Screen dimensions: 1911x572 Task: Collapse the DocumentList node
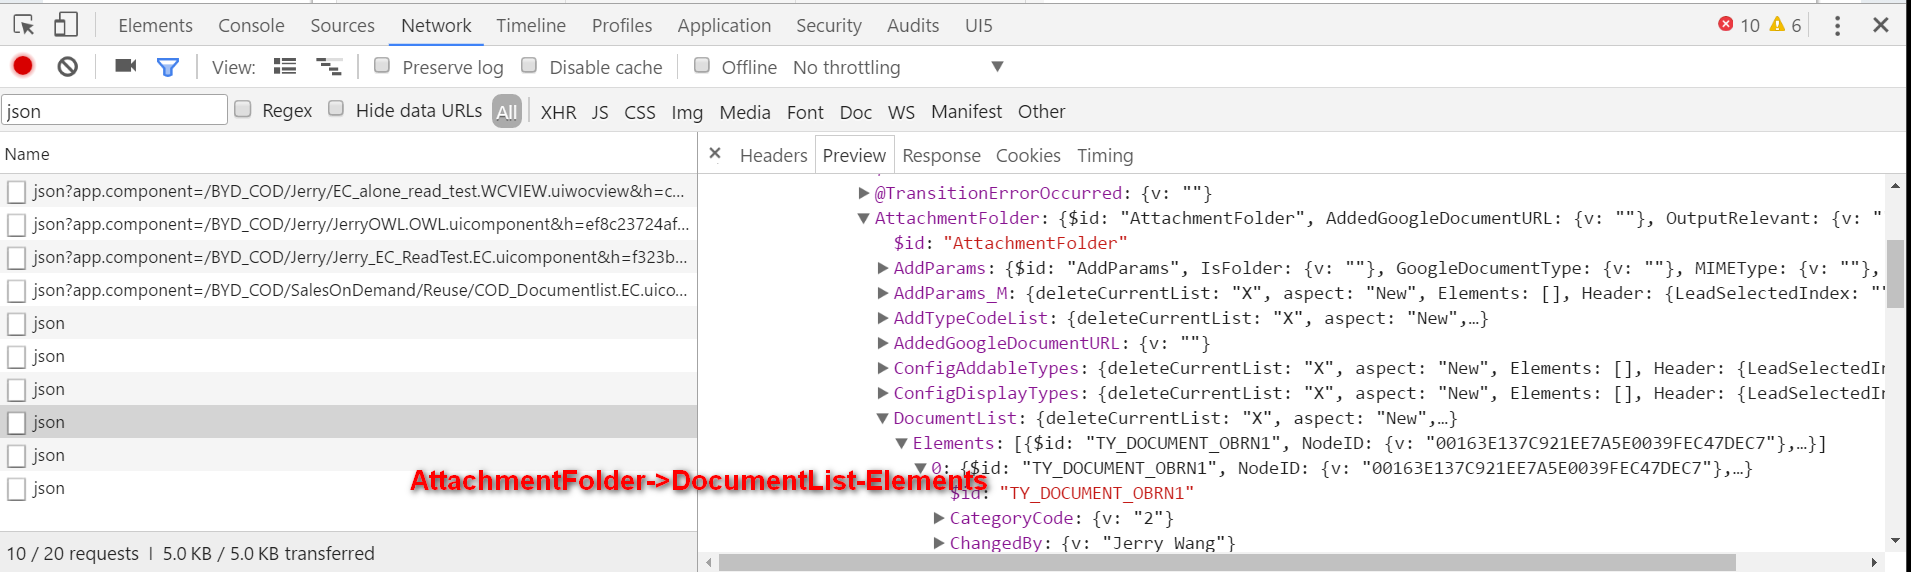click(883, 418)
